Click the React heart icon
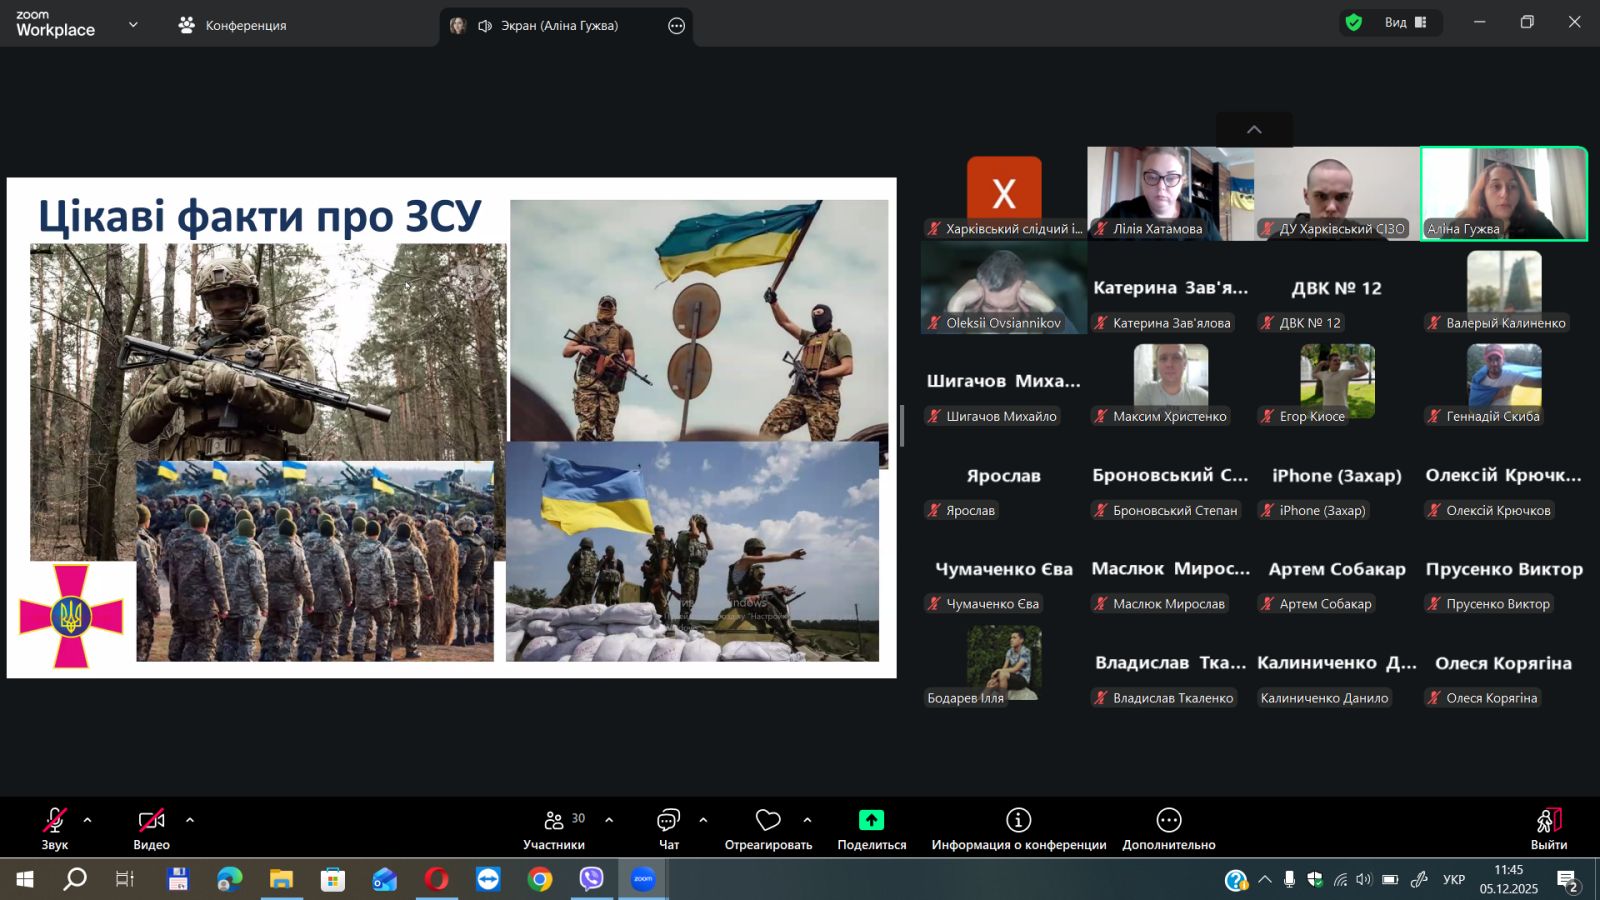Image resolution: width=1600 pixels, height=900 pixels. pos(768,821)
